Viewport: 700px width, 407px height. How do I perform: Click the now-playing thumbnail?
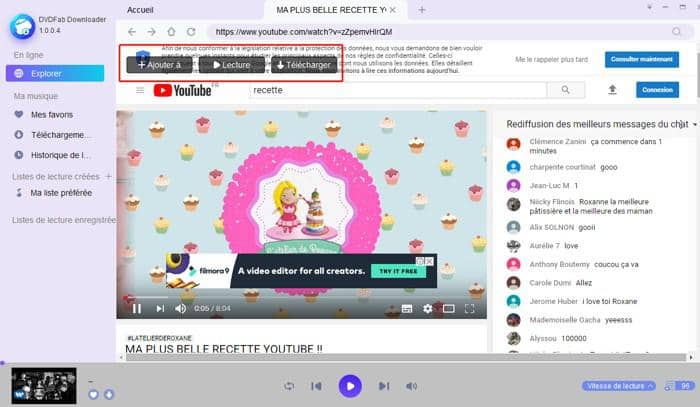[x=44, y=385]
